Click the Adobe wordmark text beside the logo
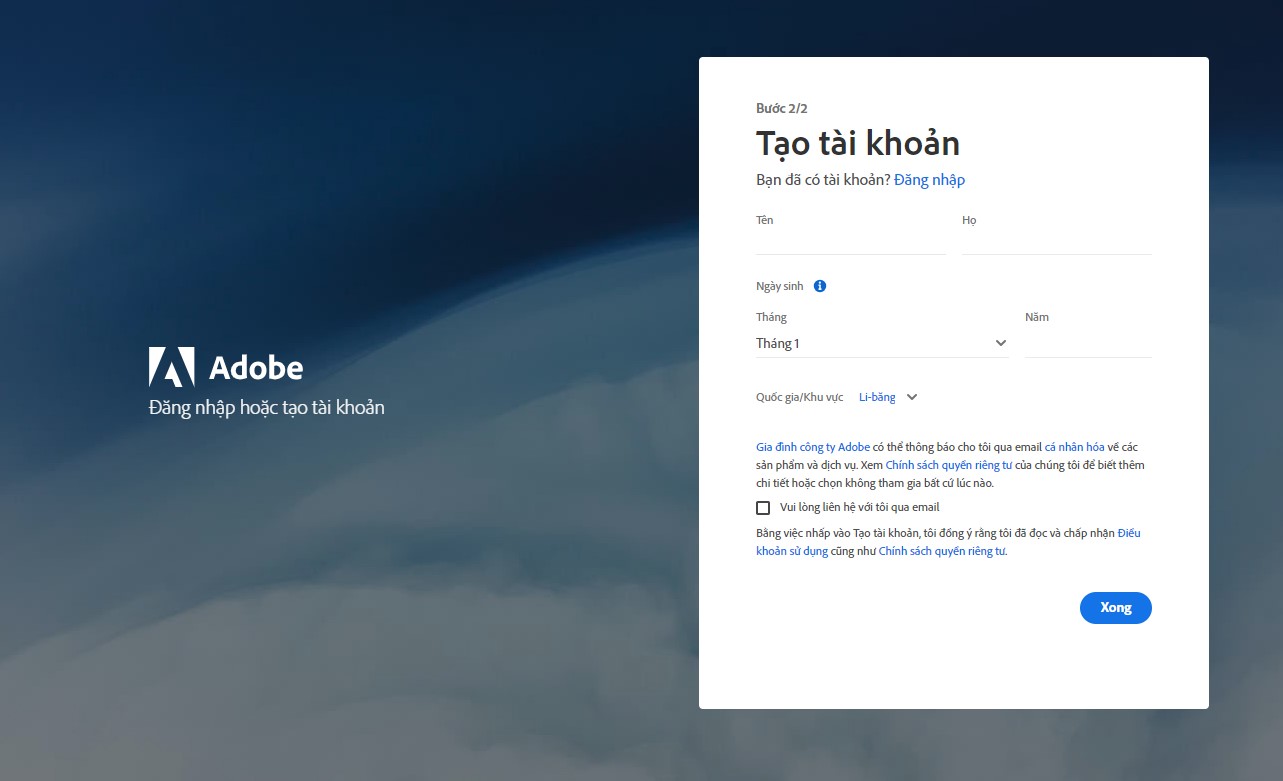This screenshot has width=1283, height=781. click(x=256, y=368)
